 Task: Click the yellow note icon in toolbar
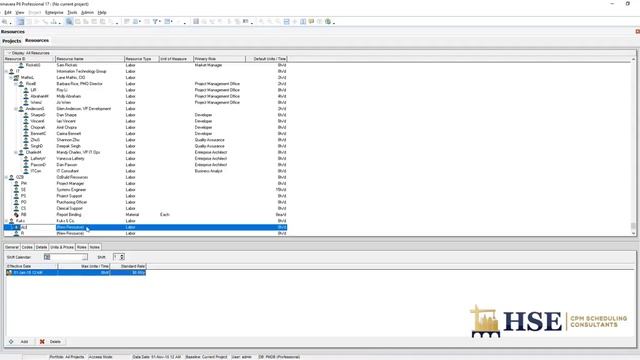tap(311, 22)
